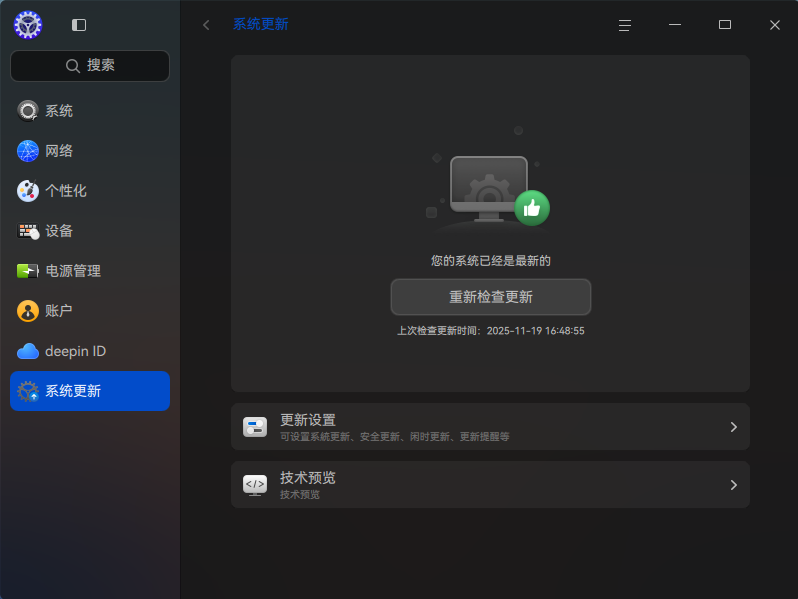
Task: Open the 个性化 palette icon
Action: point(27,191)
